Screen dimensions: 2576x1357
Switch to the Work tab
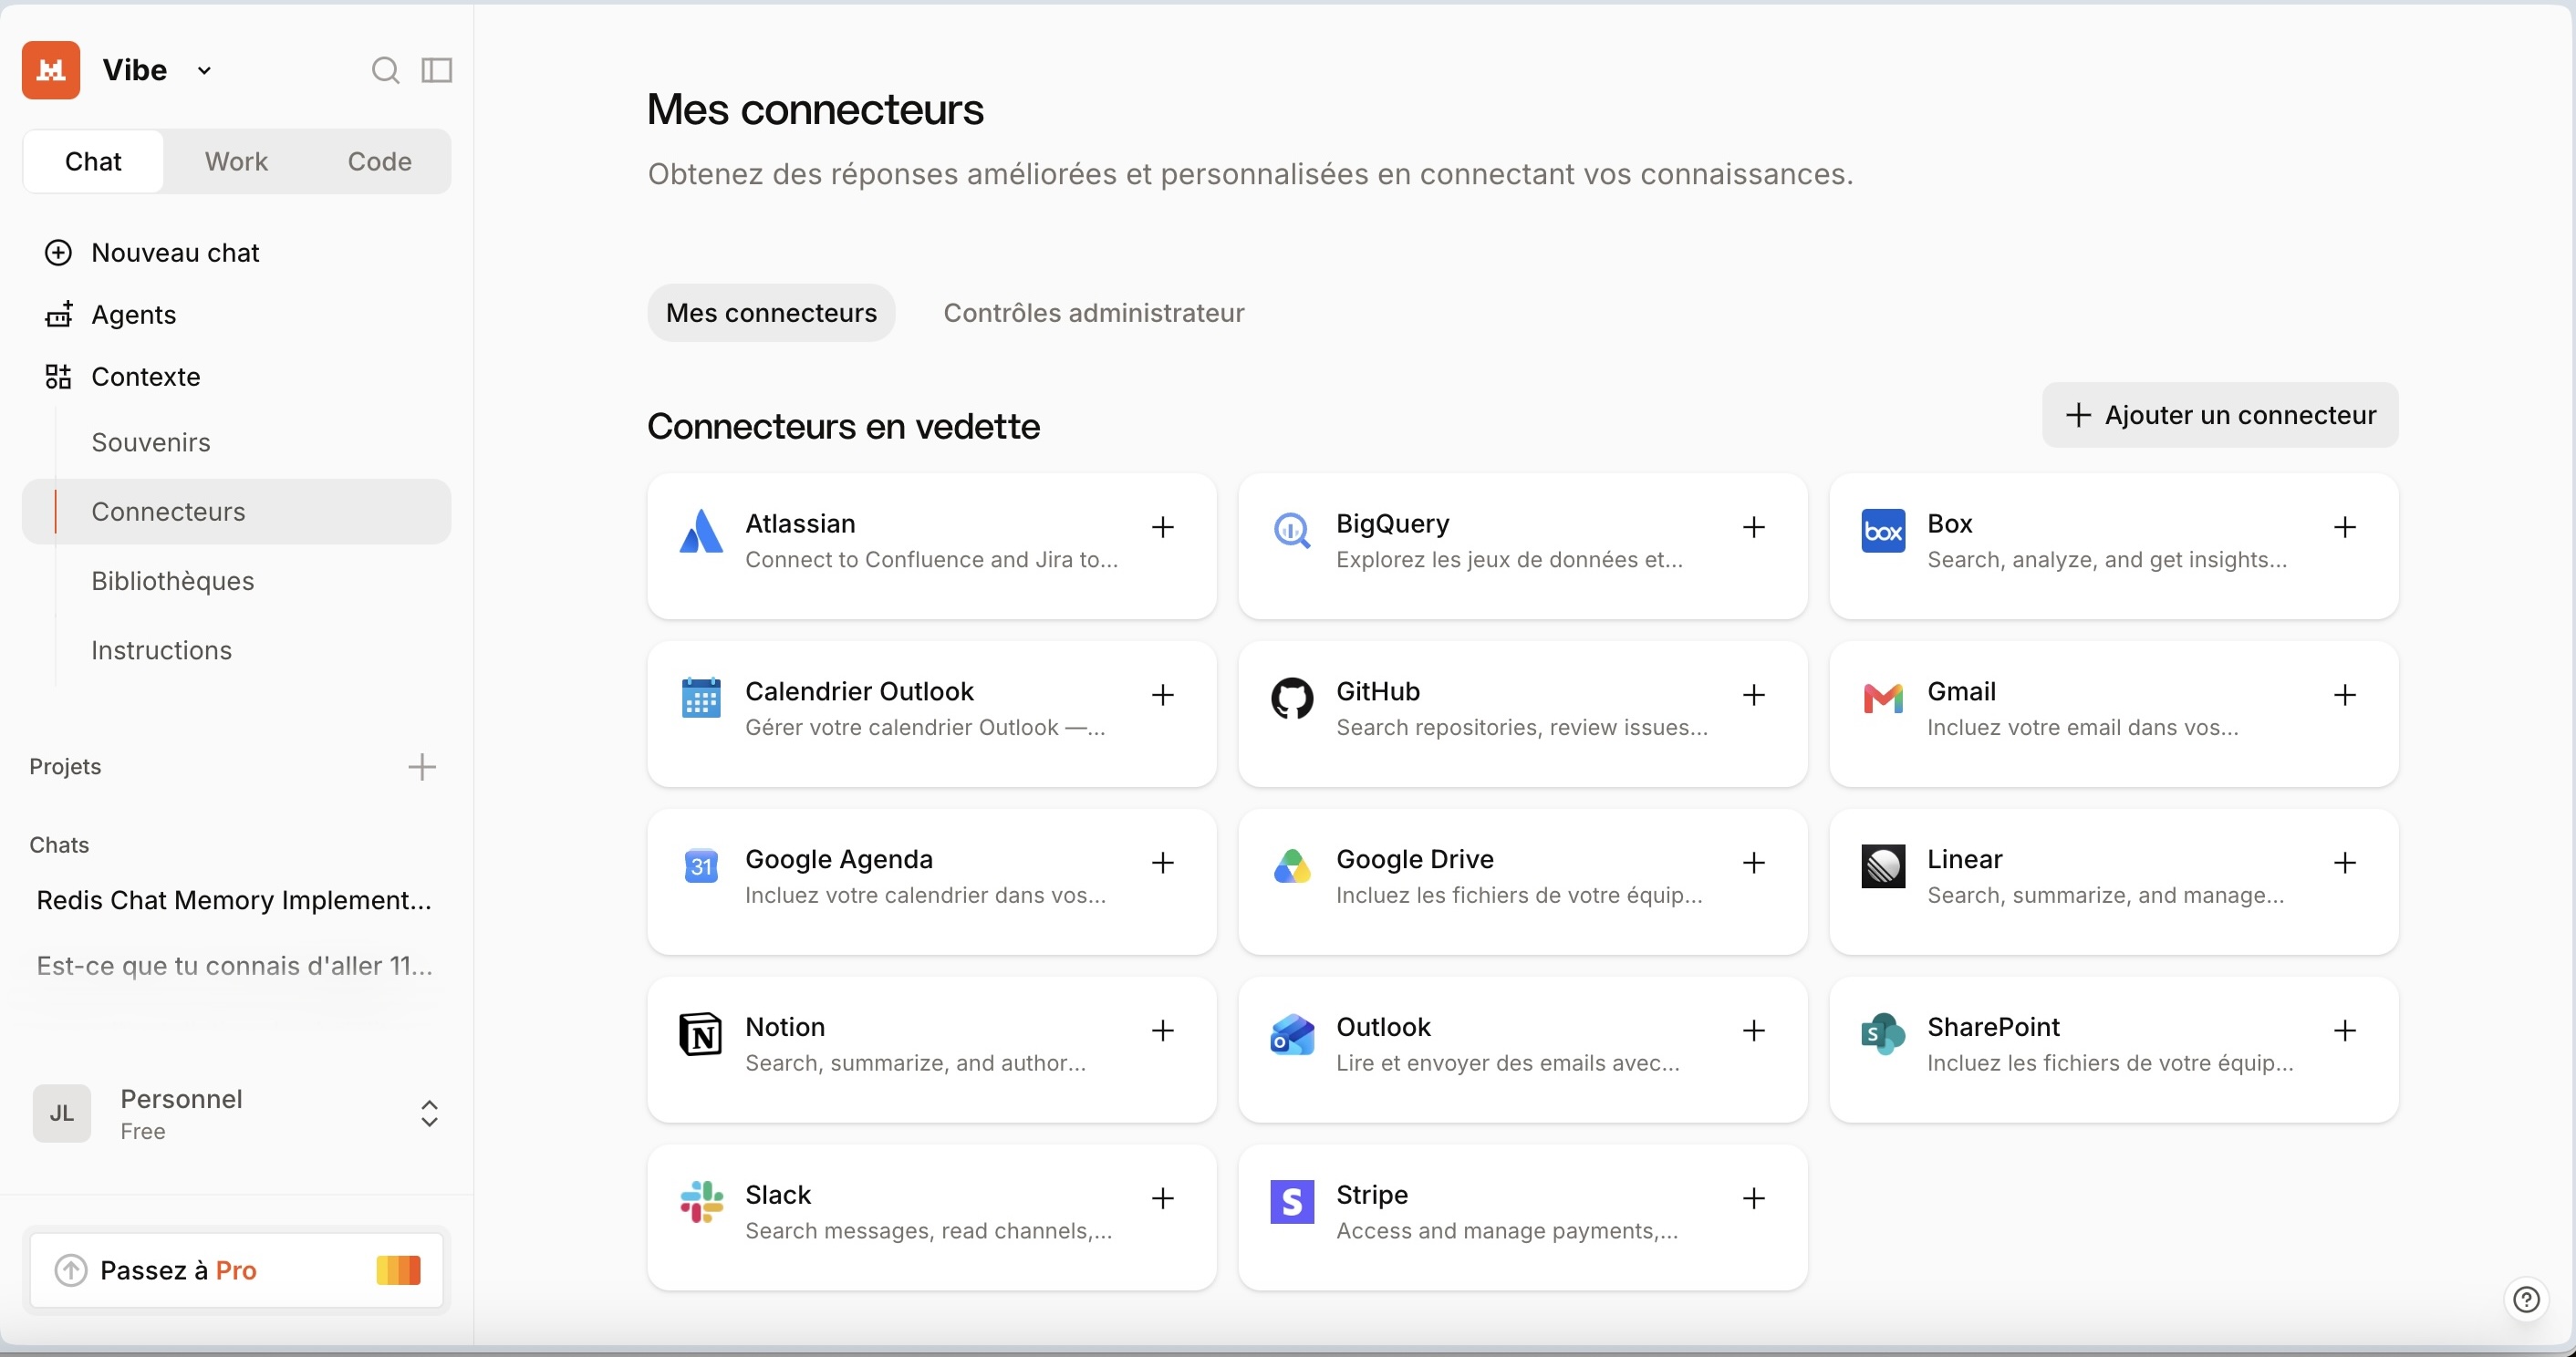236,161
